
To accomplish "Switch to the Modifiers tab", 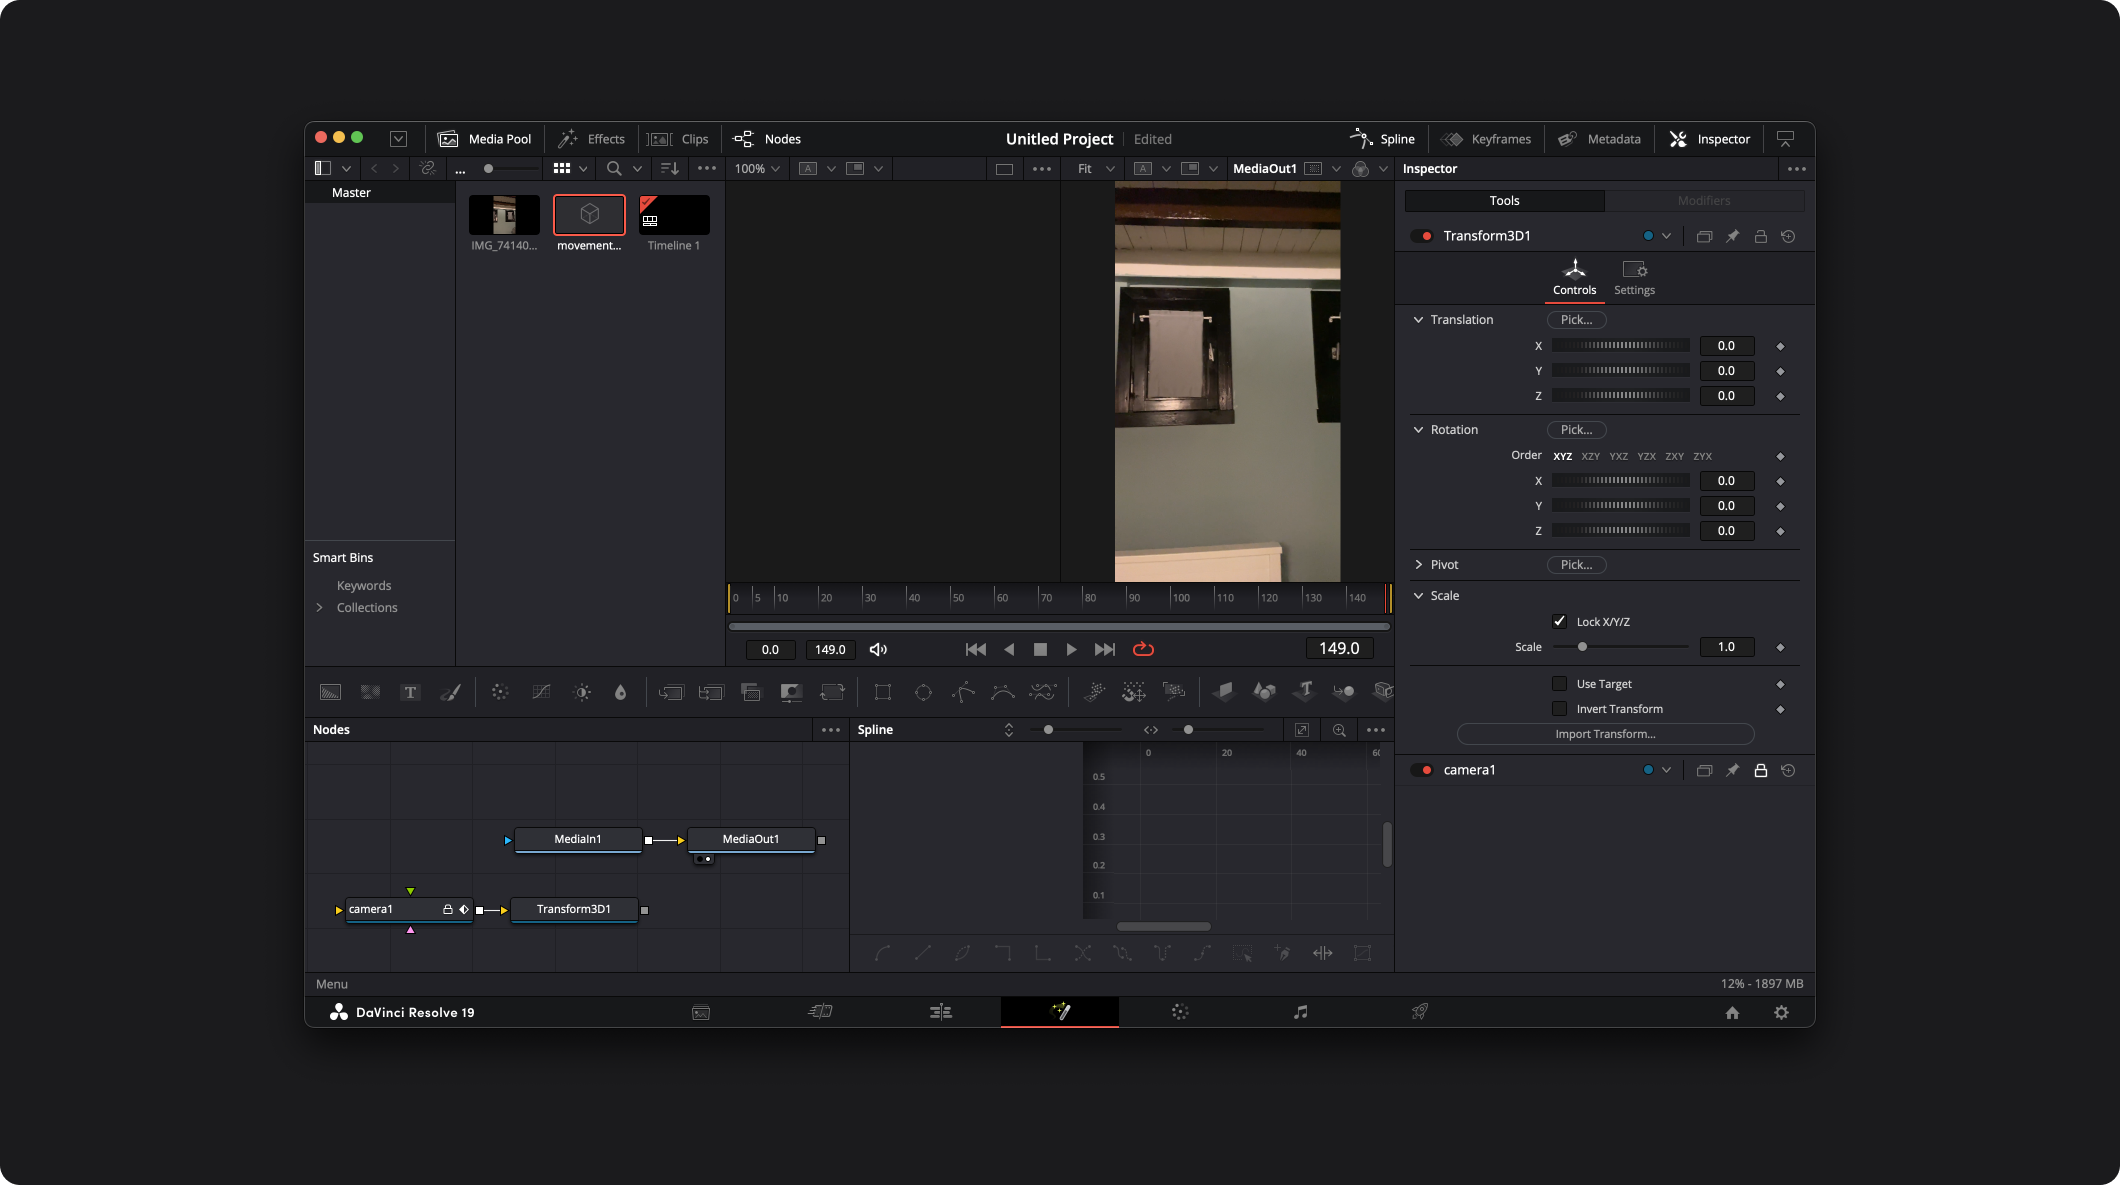I will pos(1704,201).
